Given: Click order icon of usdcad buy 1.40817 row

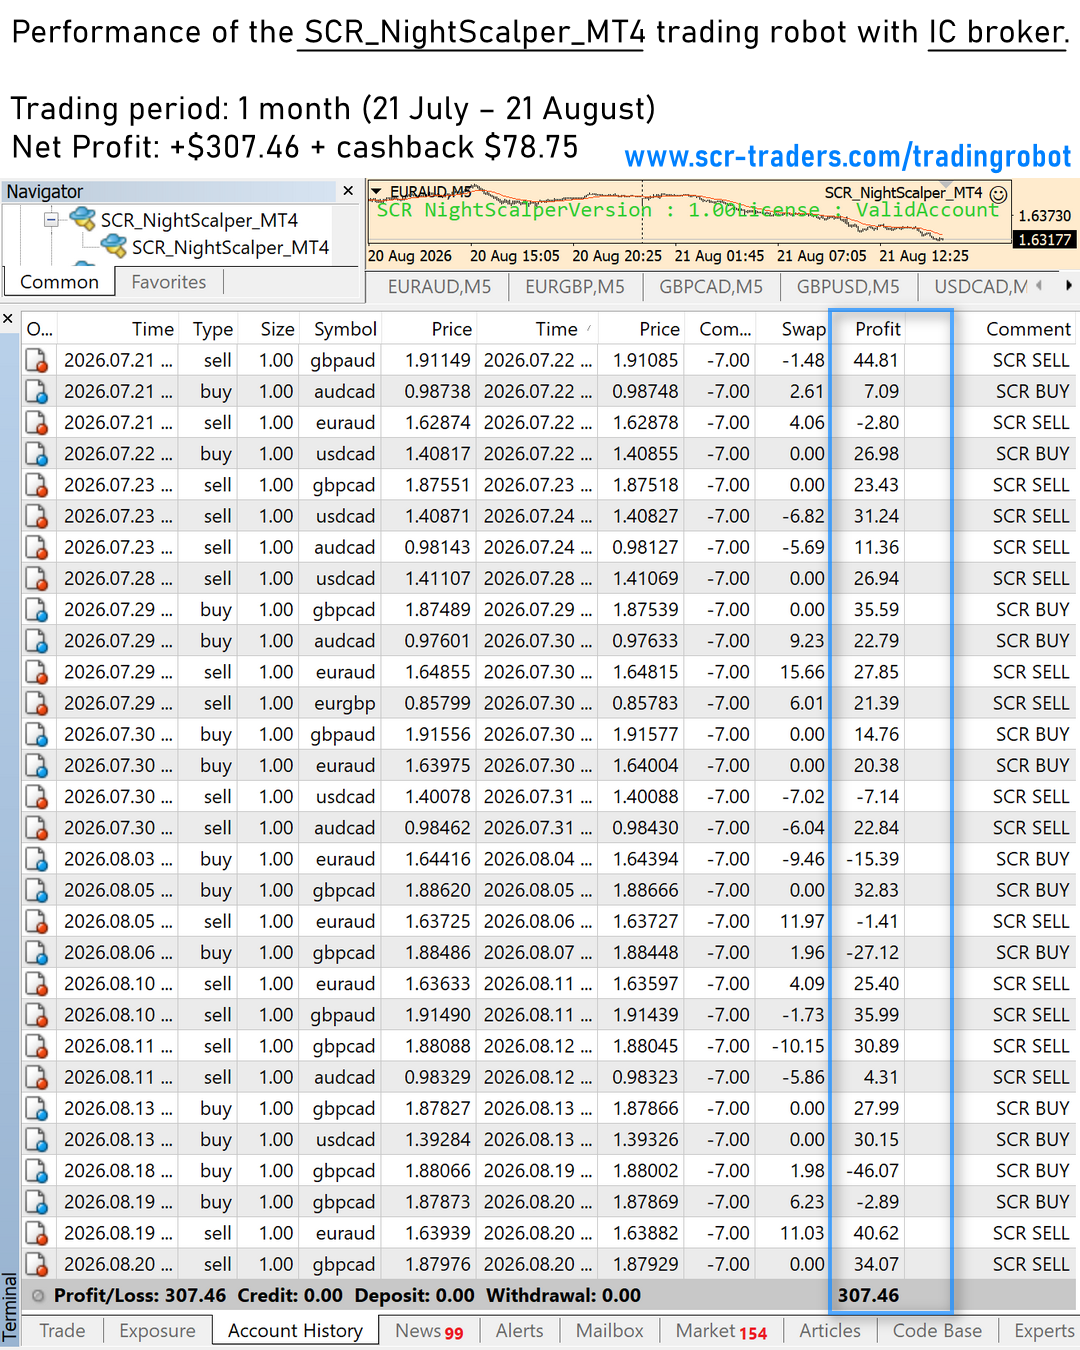Looking at the screenshot, I should point(37,454).
